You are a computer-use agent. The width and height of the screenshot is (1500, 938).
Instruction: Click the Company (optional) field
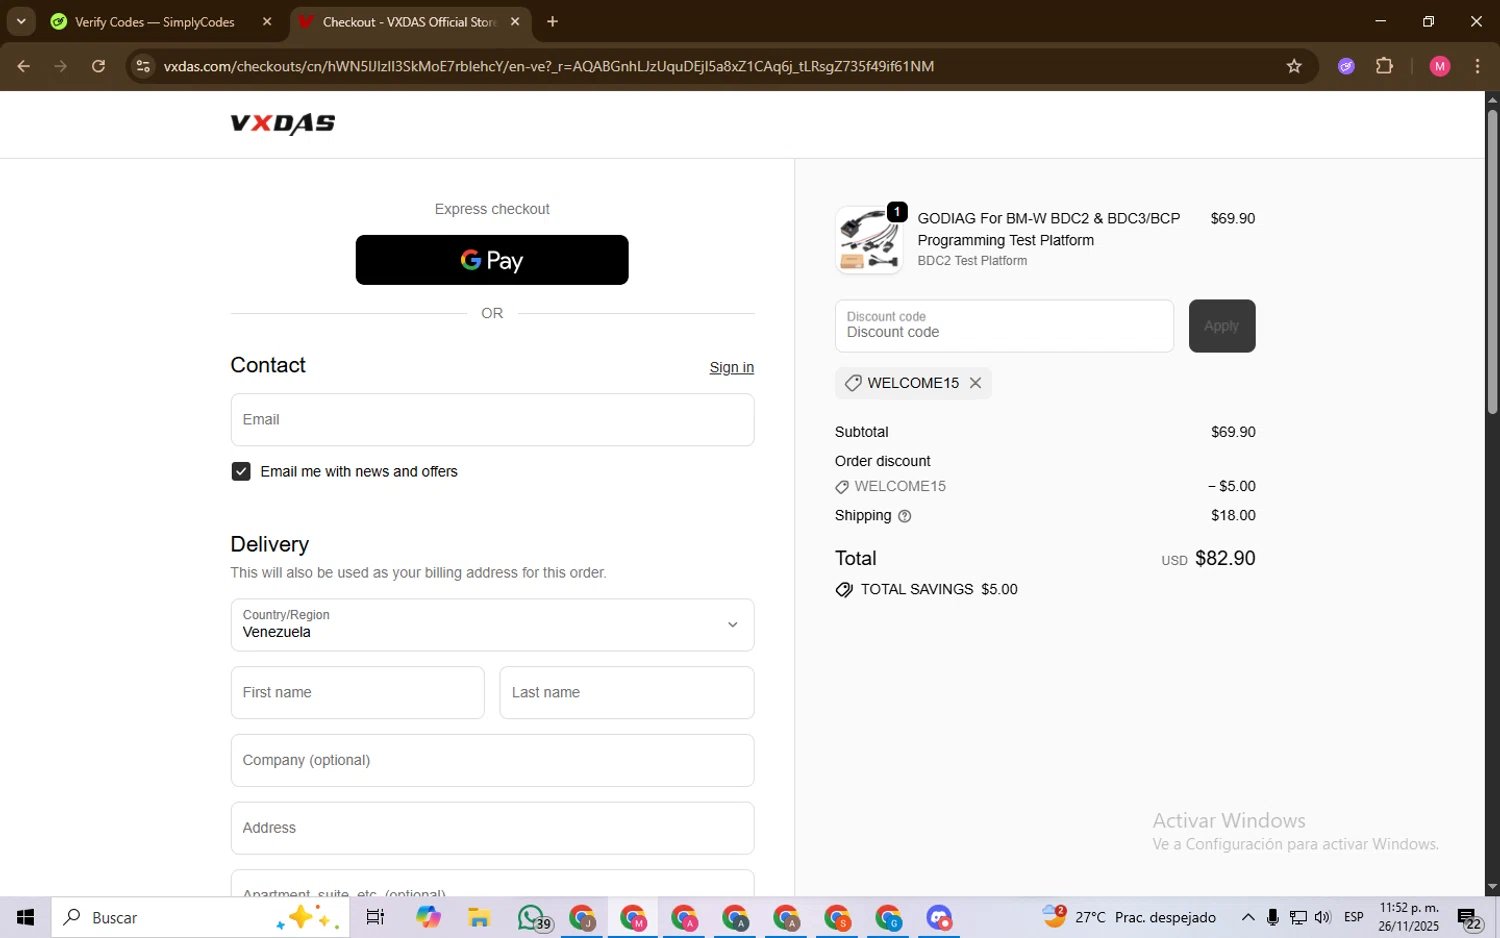click(492, 760)
